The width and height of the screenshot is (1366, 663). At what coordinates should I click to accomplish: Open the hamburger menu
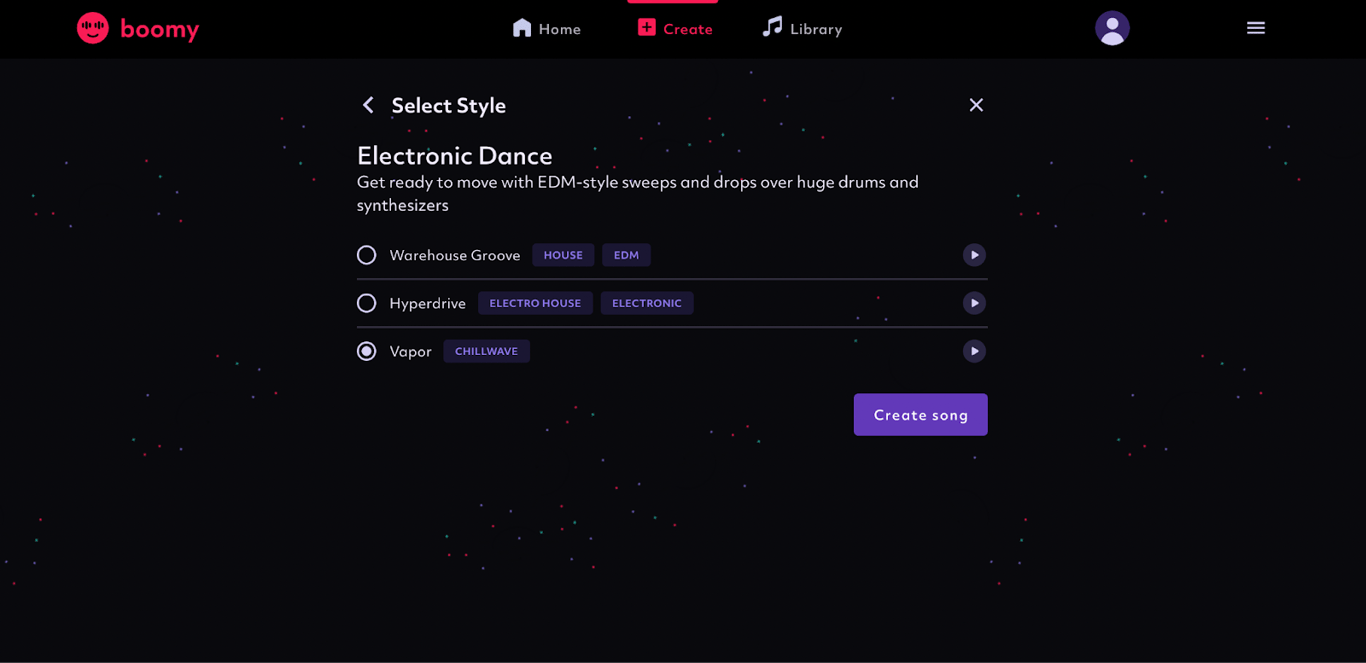[x=1256, y=28]
